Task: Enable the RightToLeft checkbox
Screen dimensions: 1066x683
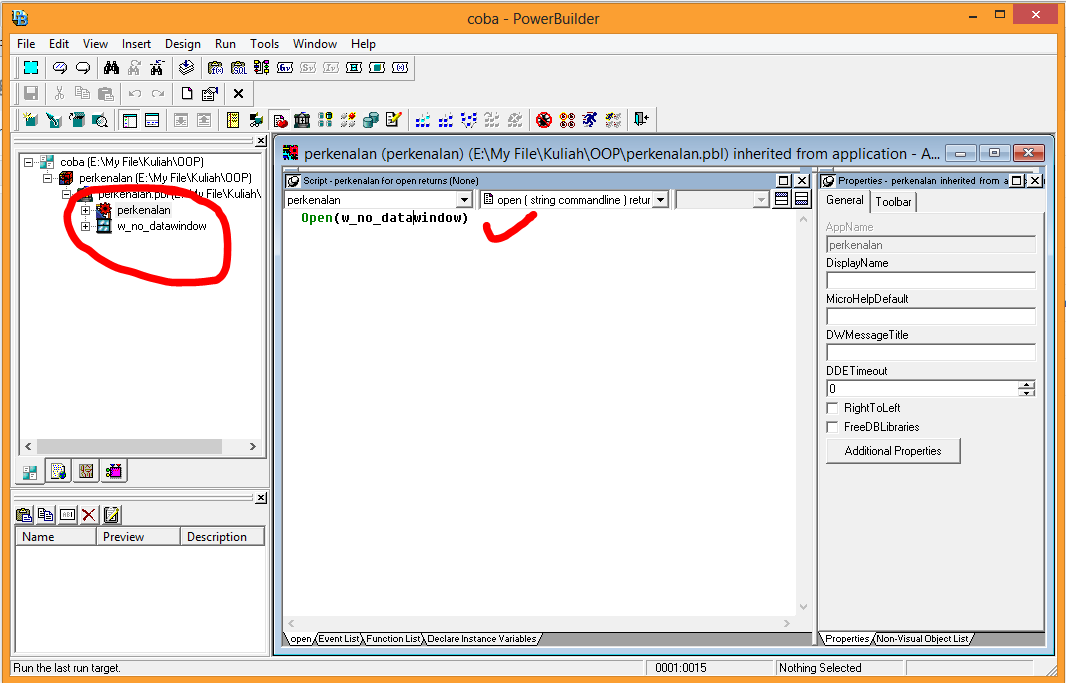Action: (832, 408)
